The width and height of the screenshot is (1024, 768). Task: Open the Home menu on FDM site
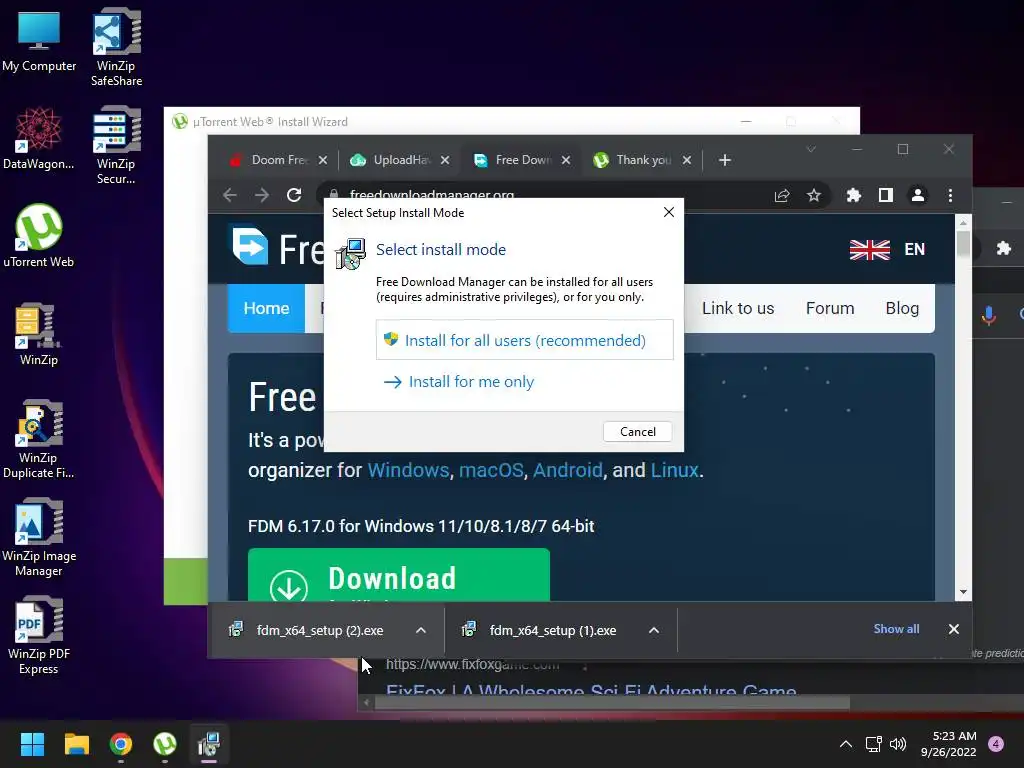pyautogui.click(x=266, y=308)
